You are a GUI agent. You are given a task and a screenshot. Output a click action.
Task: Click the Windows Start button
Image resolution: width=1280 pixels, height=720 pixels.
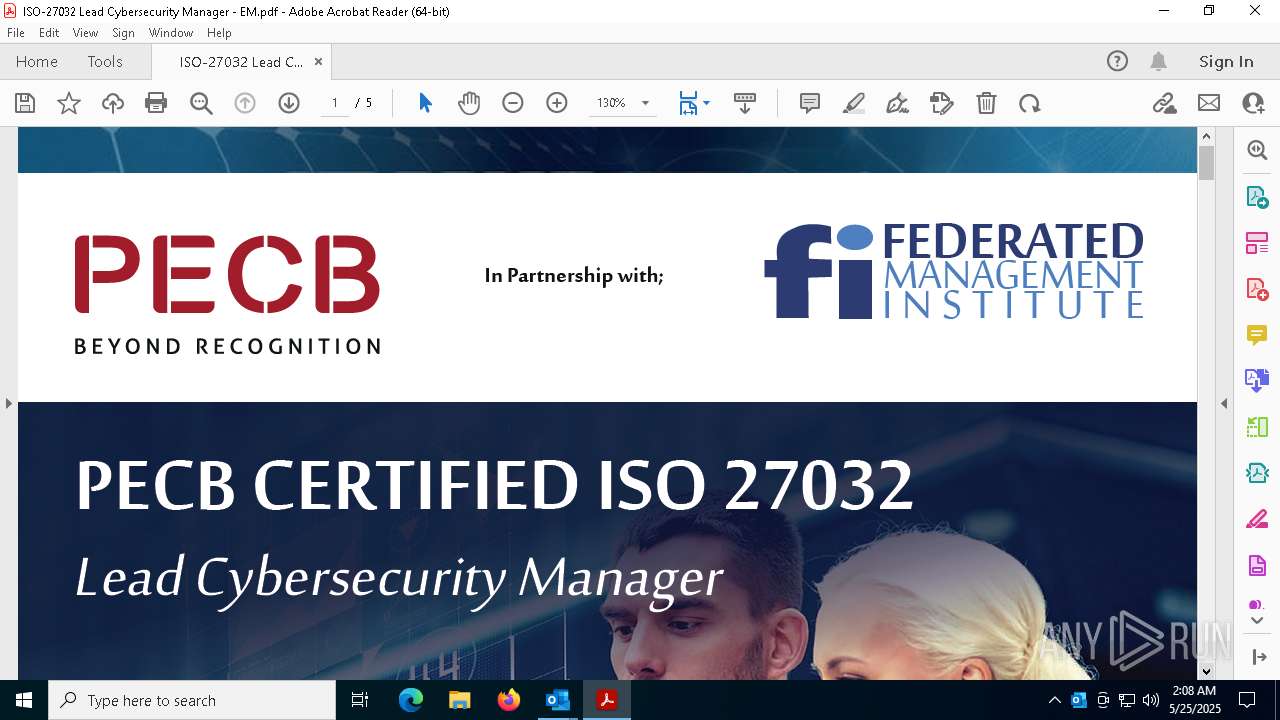24,700
